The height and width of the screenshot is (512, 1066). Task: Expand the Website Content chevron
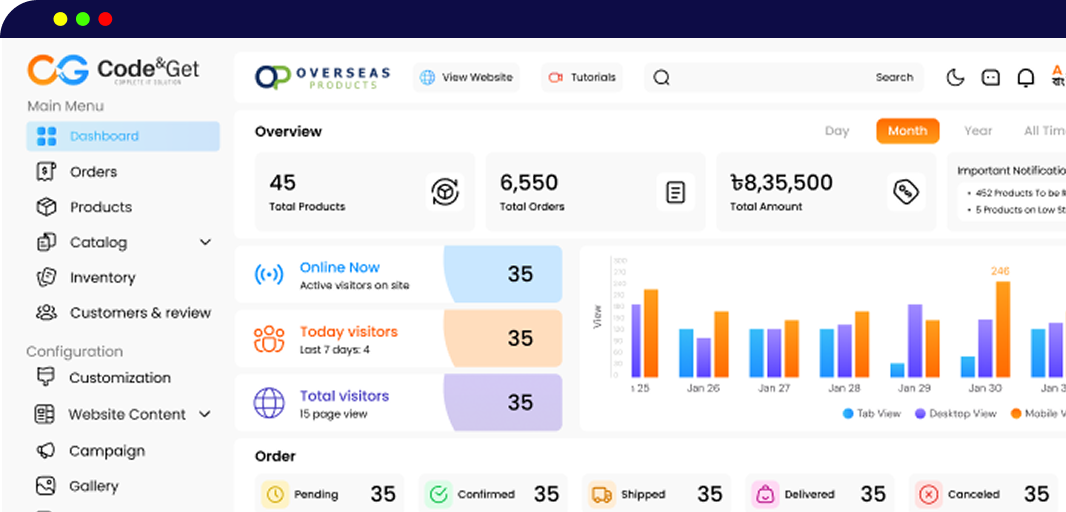coord(205,414)
